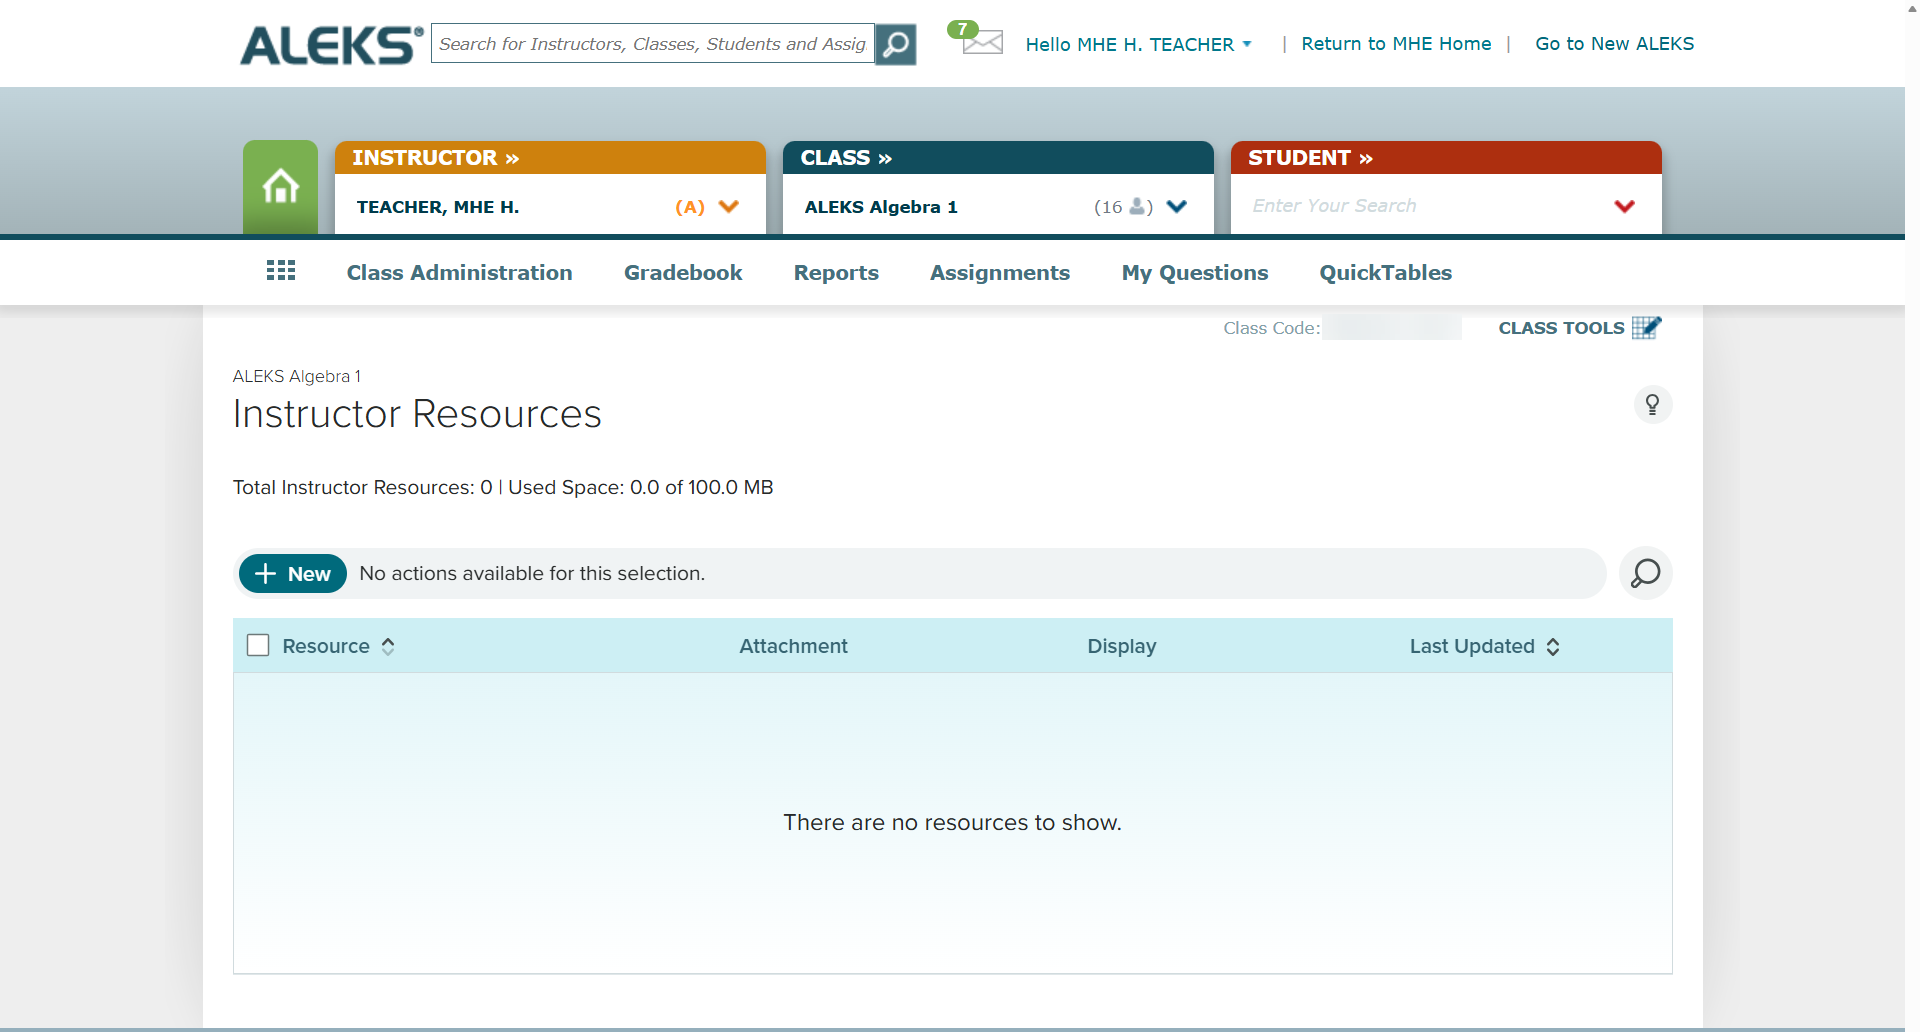Focus the top search input field

click(x=653, y=44)
